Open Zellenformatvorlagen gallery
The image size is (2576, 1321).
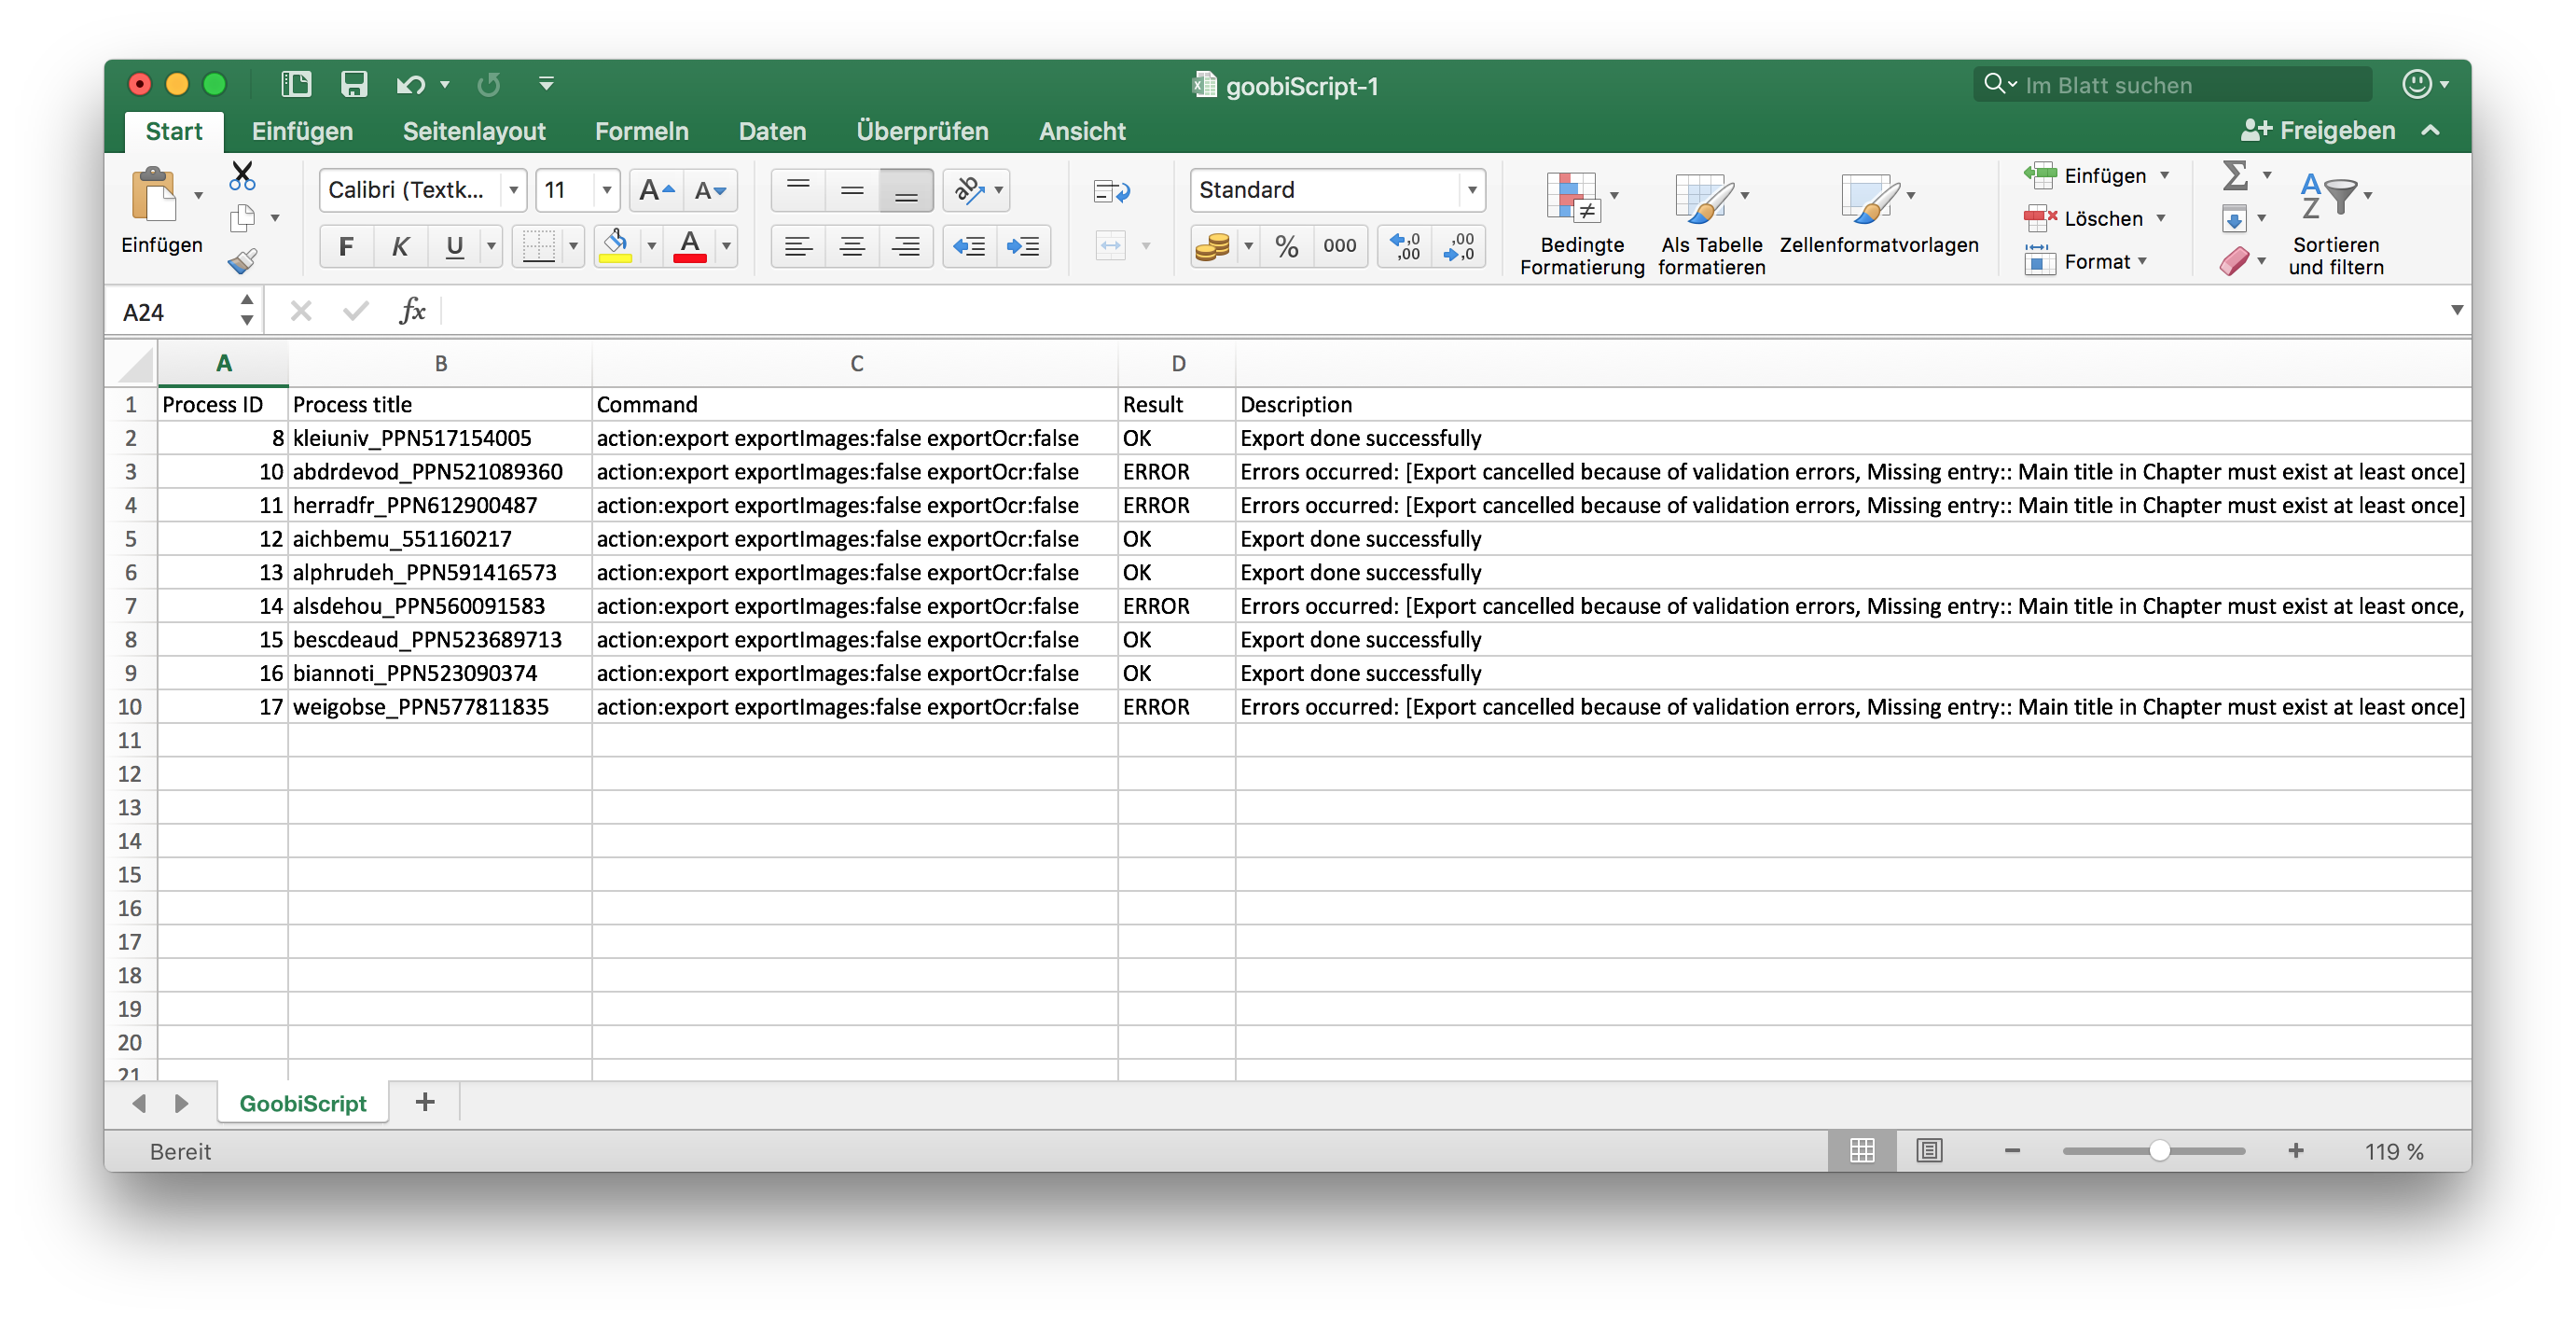(x=1879, y=214)
